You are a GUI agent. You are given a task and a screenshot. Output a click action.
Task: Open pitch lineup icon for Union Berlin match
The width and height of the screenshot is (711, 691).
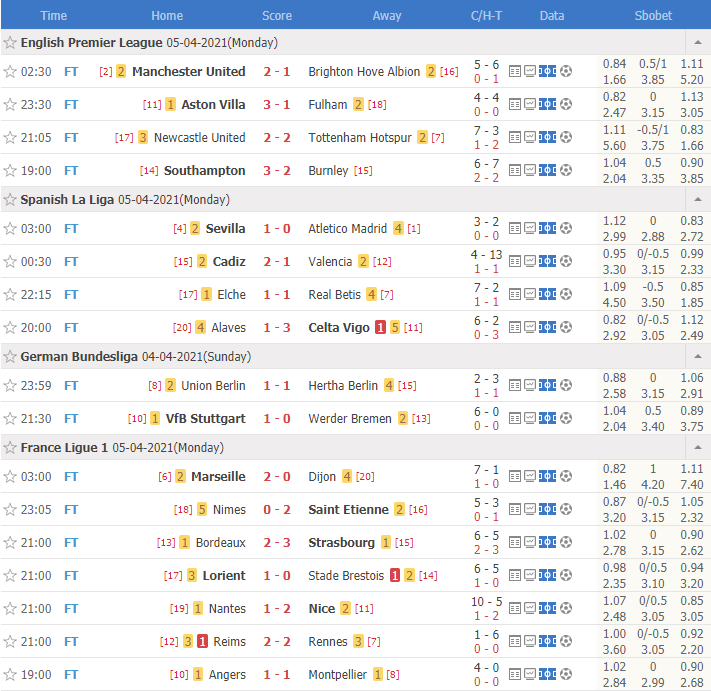[x=547, y=385]
